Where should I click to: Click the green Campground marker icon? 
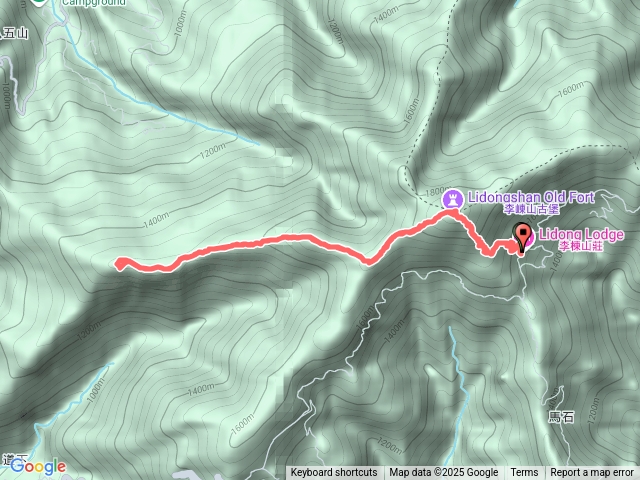point(39,2)
